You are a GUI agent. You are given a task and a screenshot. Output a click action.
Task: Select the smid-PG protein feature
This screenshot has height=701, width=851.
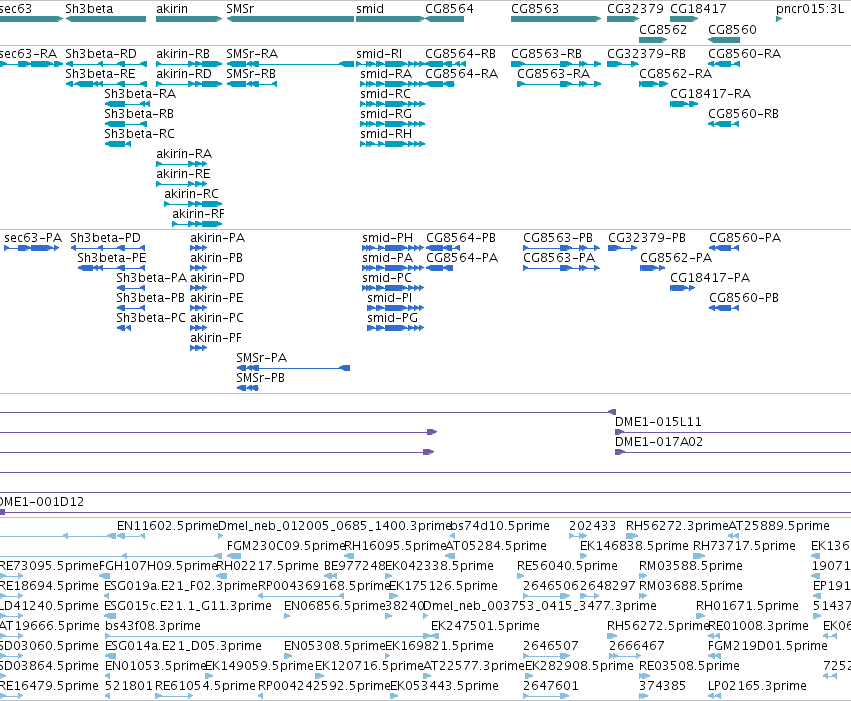coord(395,328)
